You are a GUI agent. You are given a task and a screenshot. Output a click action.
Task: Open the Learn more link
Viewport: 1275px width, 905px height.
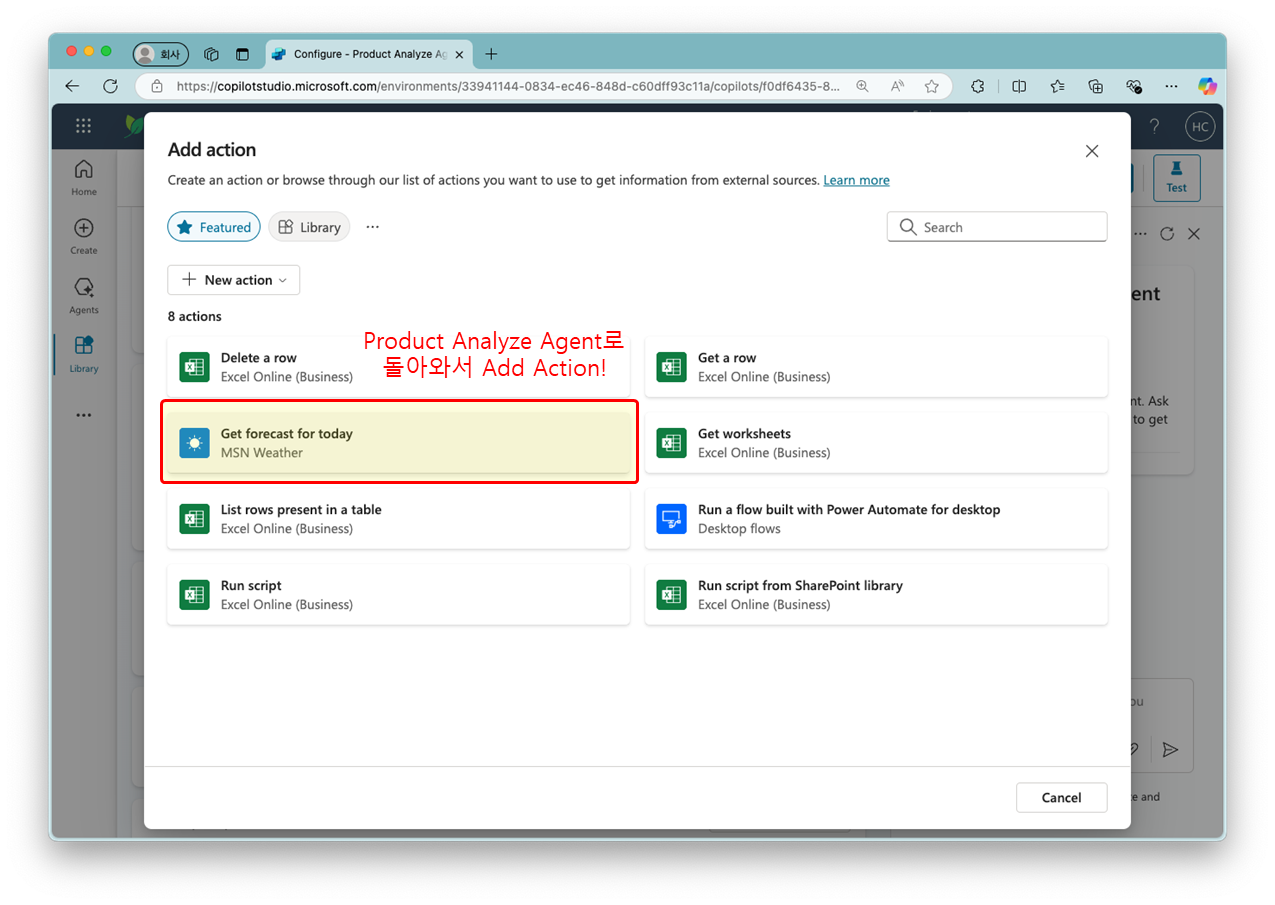856,180
